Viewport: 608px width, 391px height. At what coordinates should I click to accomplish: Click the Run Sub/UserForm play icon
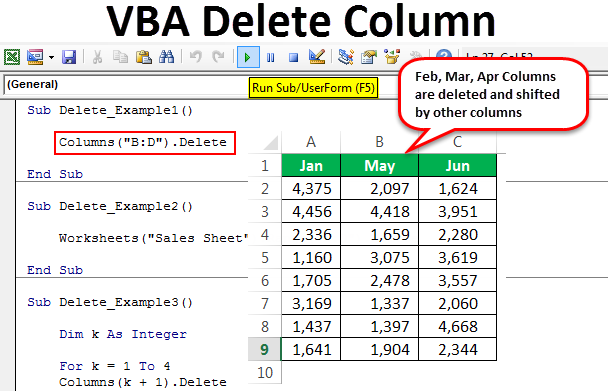248,57
